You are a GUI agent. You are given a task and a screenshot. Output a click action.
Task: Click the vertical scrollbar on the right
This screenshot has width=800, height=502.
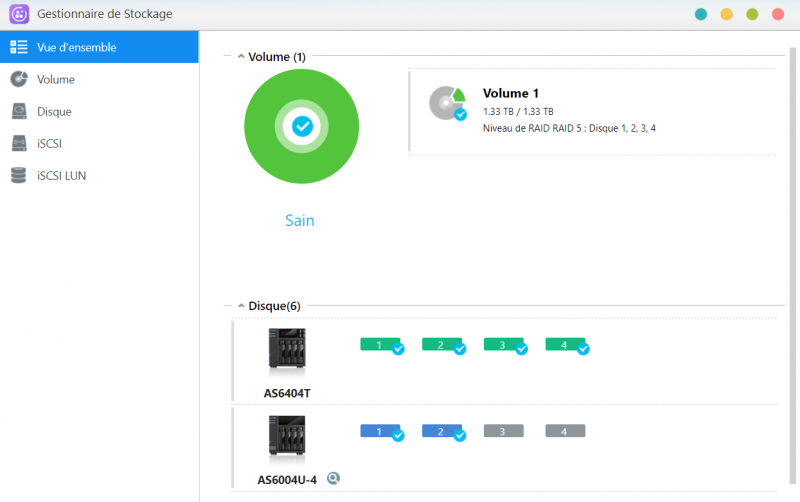pos(792,265)
